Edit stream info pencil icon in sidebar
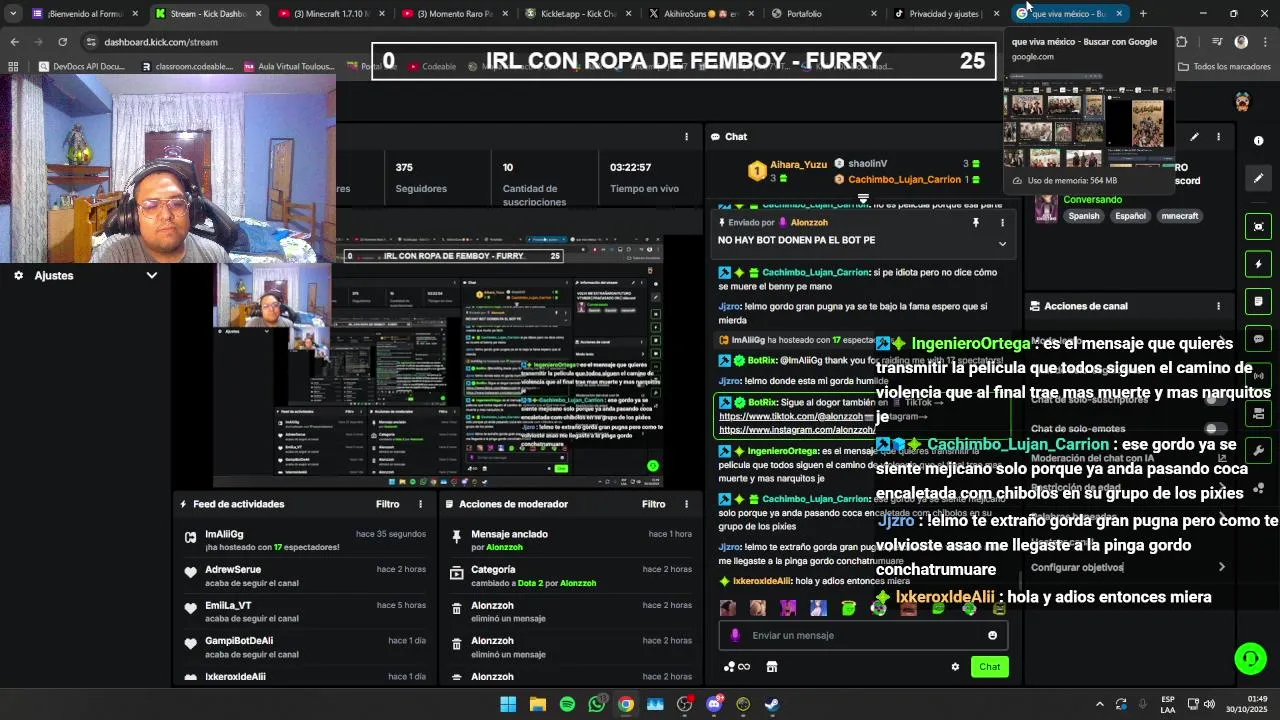Screen dimensions: 1280x720 click(x=1258, y=178)
